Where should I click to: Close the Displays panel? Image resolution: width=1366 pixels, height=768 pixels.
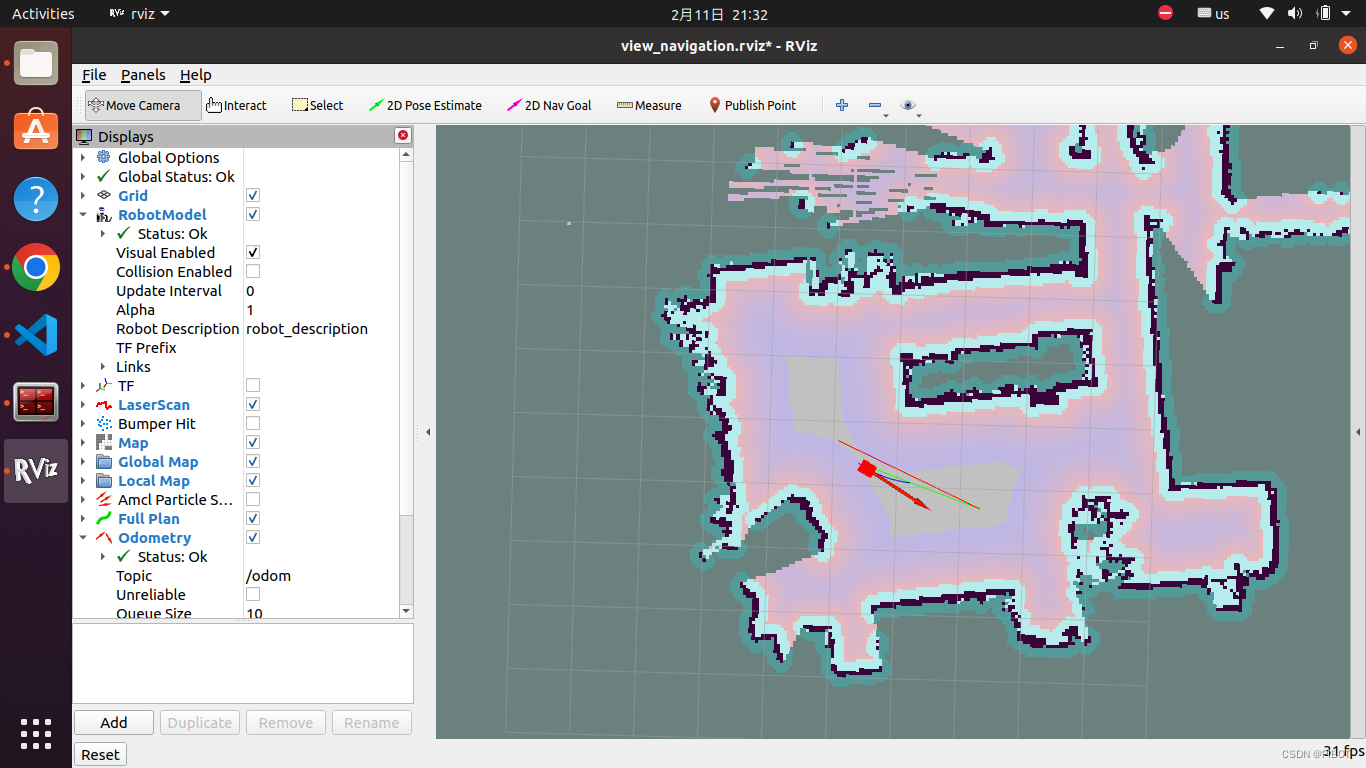[403, 136]
